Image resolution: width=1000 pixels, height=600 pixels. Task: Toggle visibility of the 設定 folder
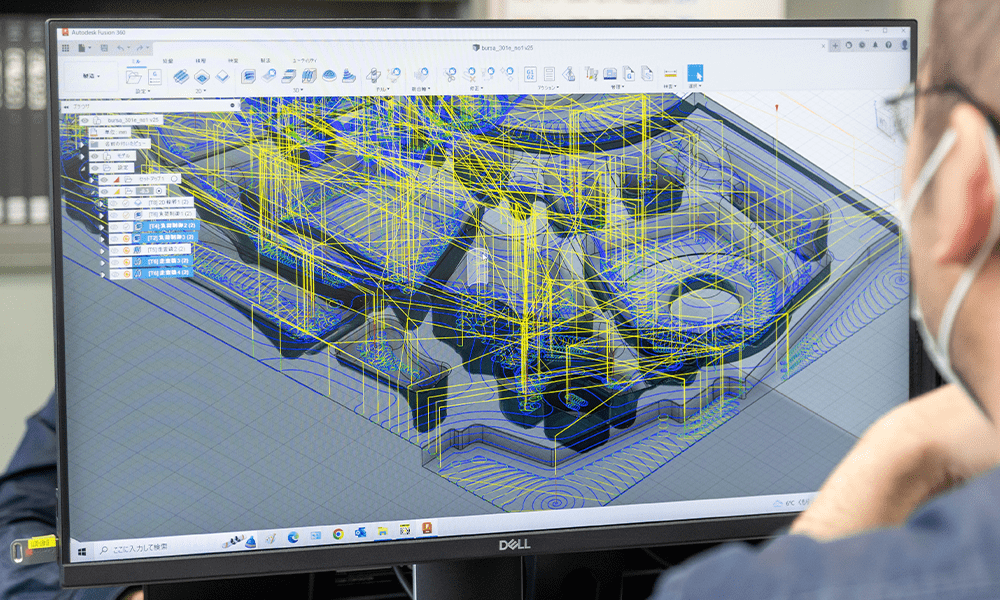(x=95, y=168)
